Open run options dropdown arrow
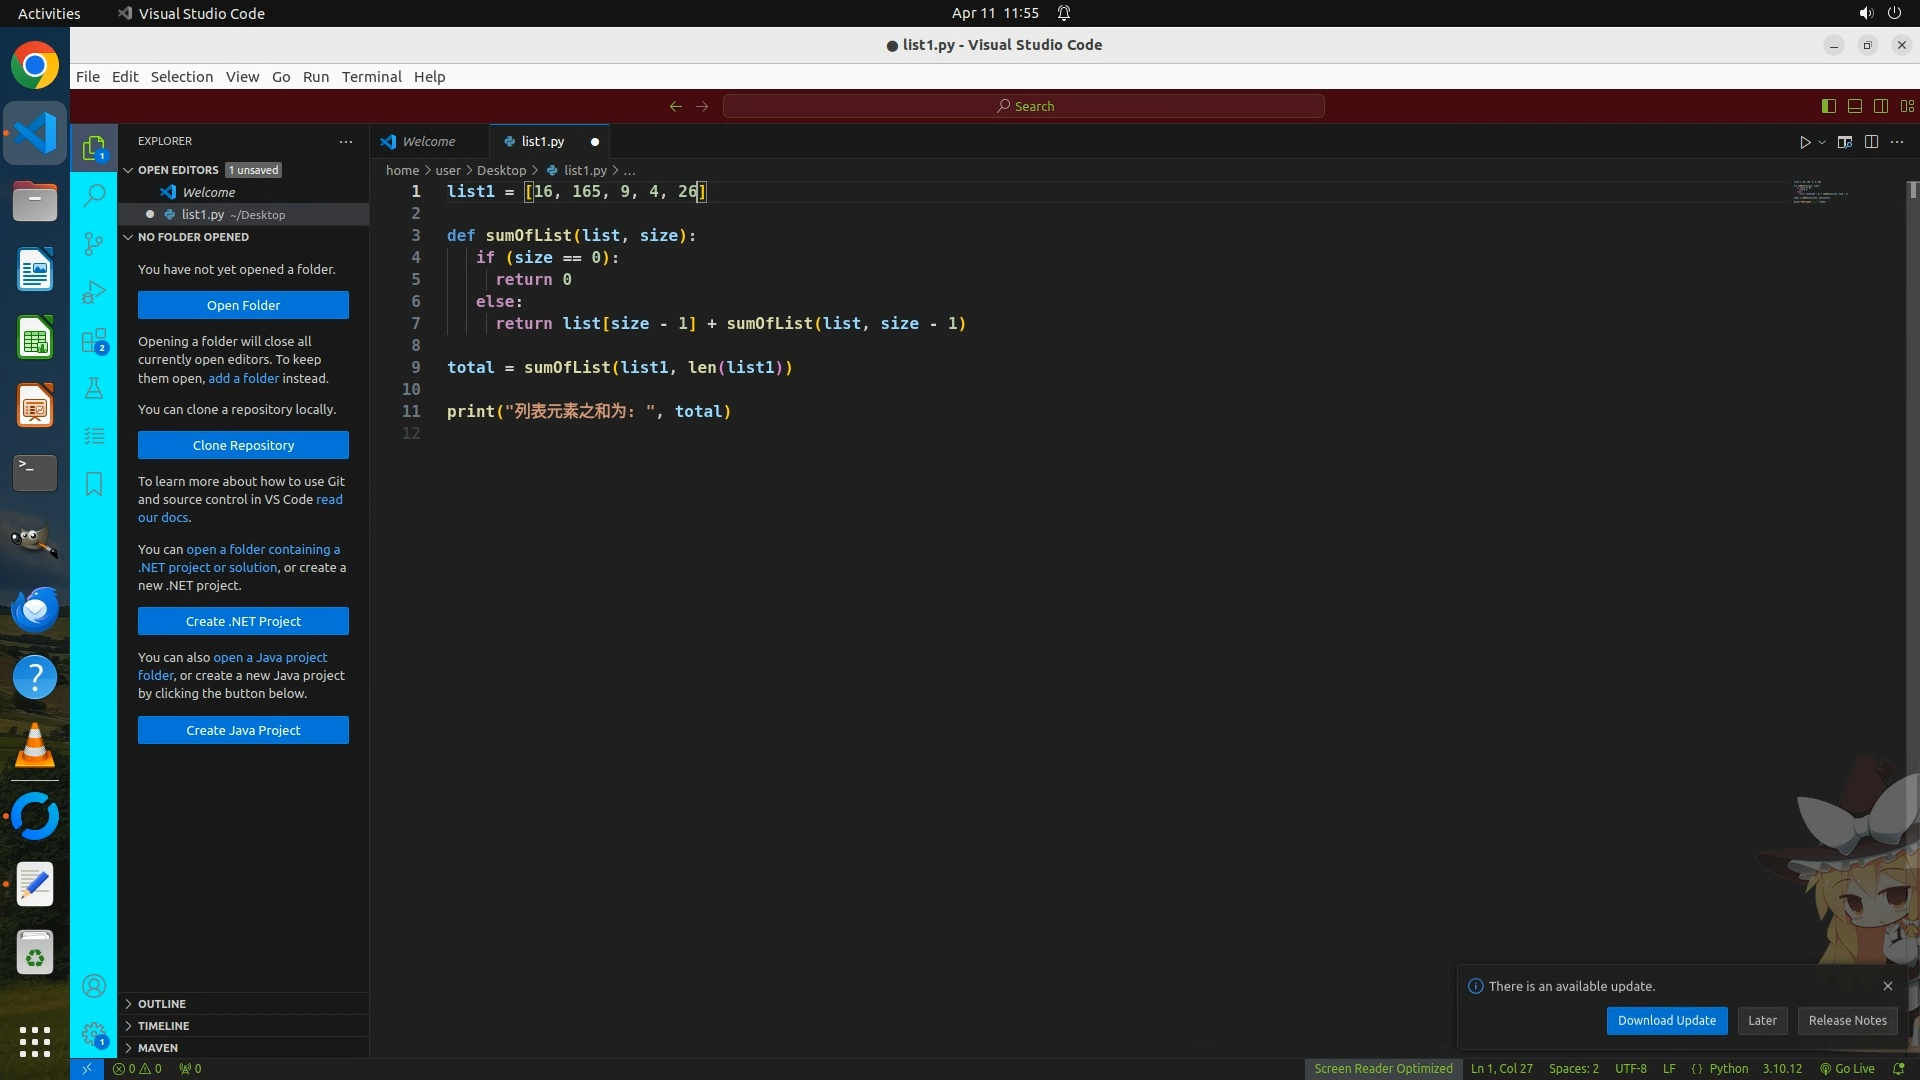Image resolution: width=1920 pixels, height=1080 pixels. tap(1822, 142)
